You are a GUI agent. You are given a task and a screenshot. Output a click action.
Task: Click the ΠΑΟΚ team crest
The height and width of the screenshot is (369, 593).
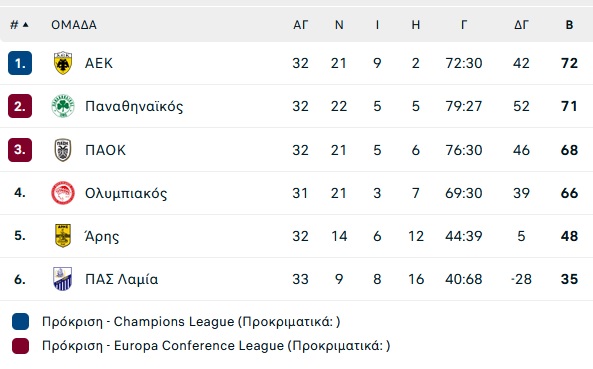[63, 150]
